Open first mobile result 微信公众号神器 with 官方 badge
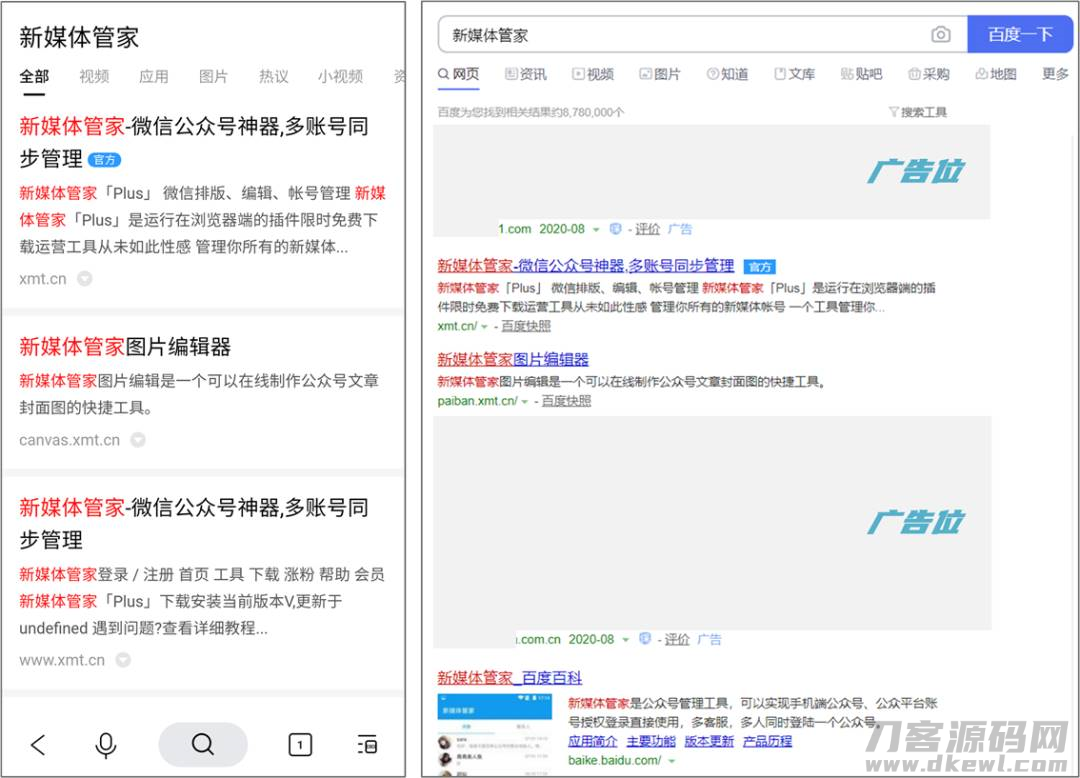 (194, 143)
